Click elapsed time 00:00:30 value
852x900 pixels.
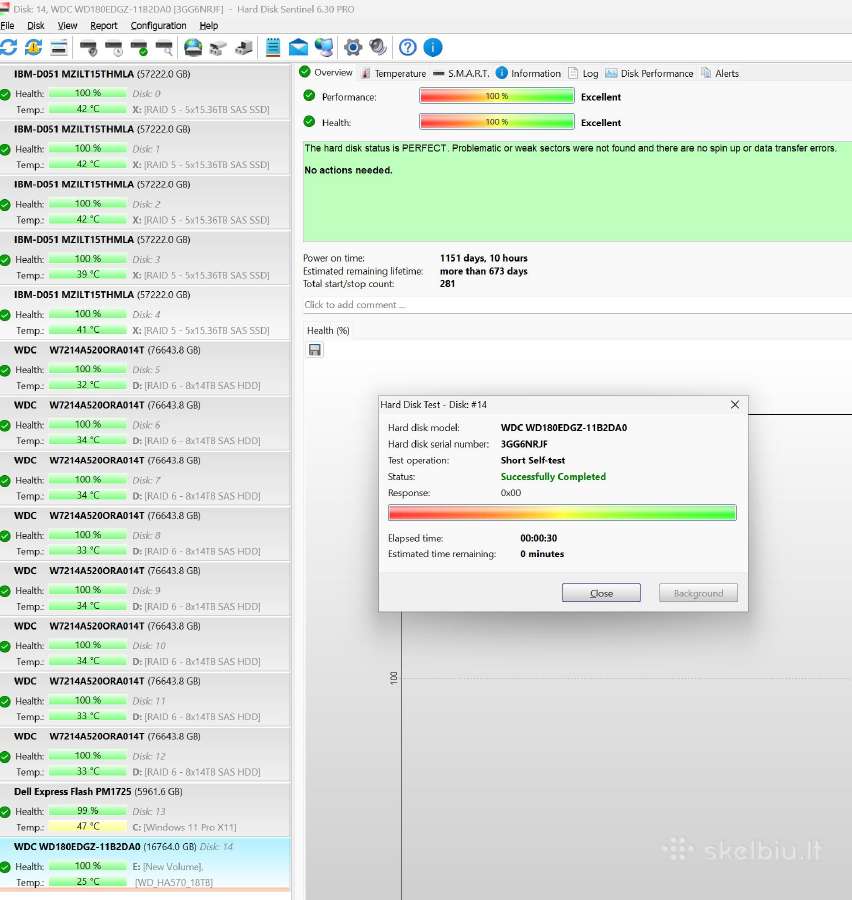(539, 538)
